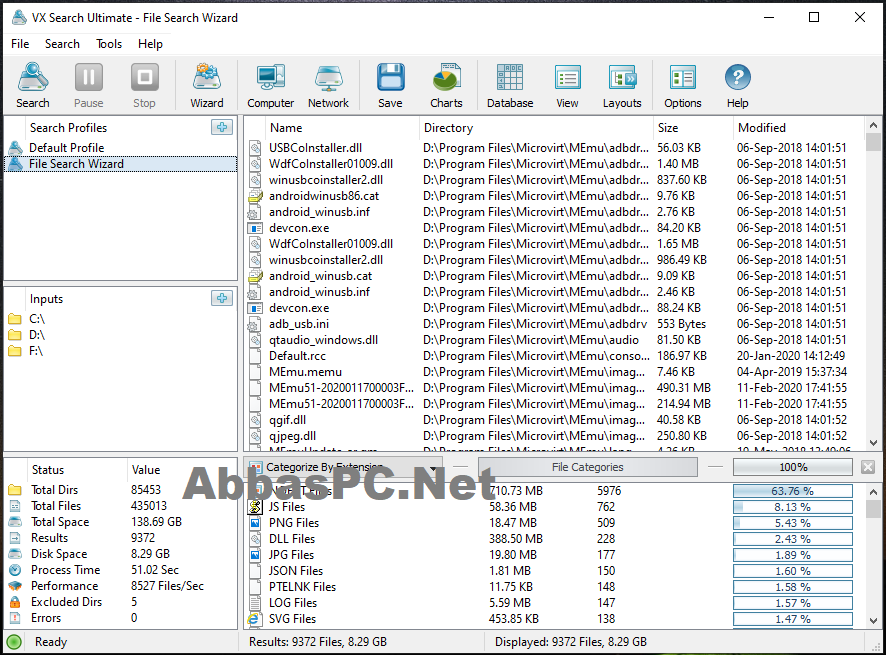This screenshot has width=886, height=655.
Task: Sort results by the Size column header
Action: click(693, 128)
